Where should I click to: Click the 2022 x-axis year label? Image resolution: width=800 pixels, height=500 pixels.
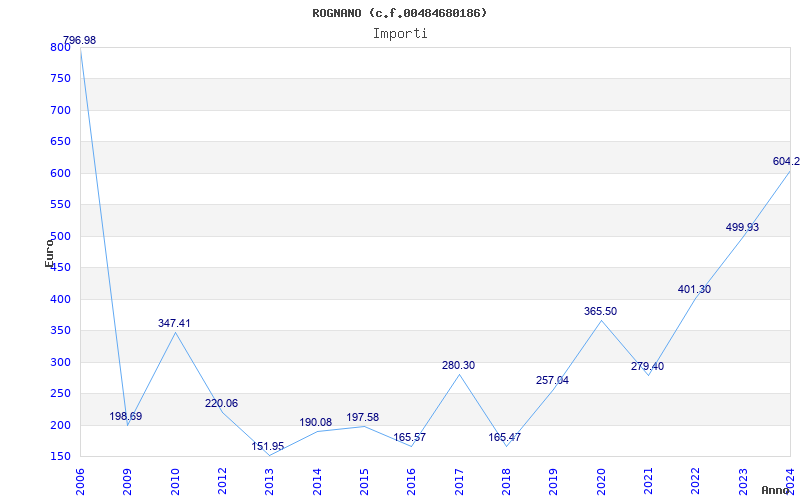(x=695, y=482)
